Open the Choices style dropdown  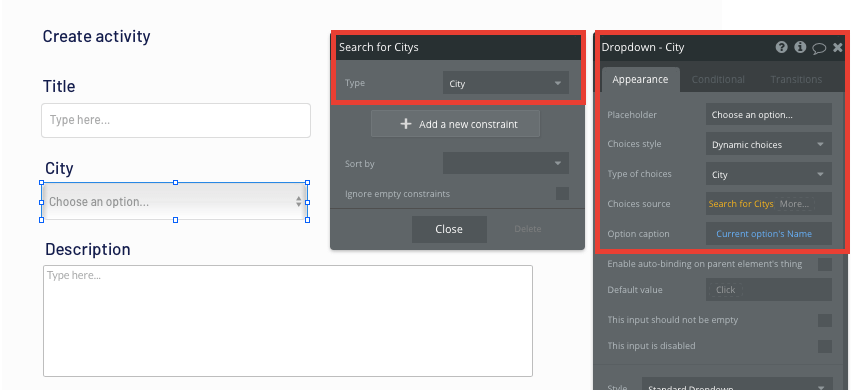coord(769,144)
